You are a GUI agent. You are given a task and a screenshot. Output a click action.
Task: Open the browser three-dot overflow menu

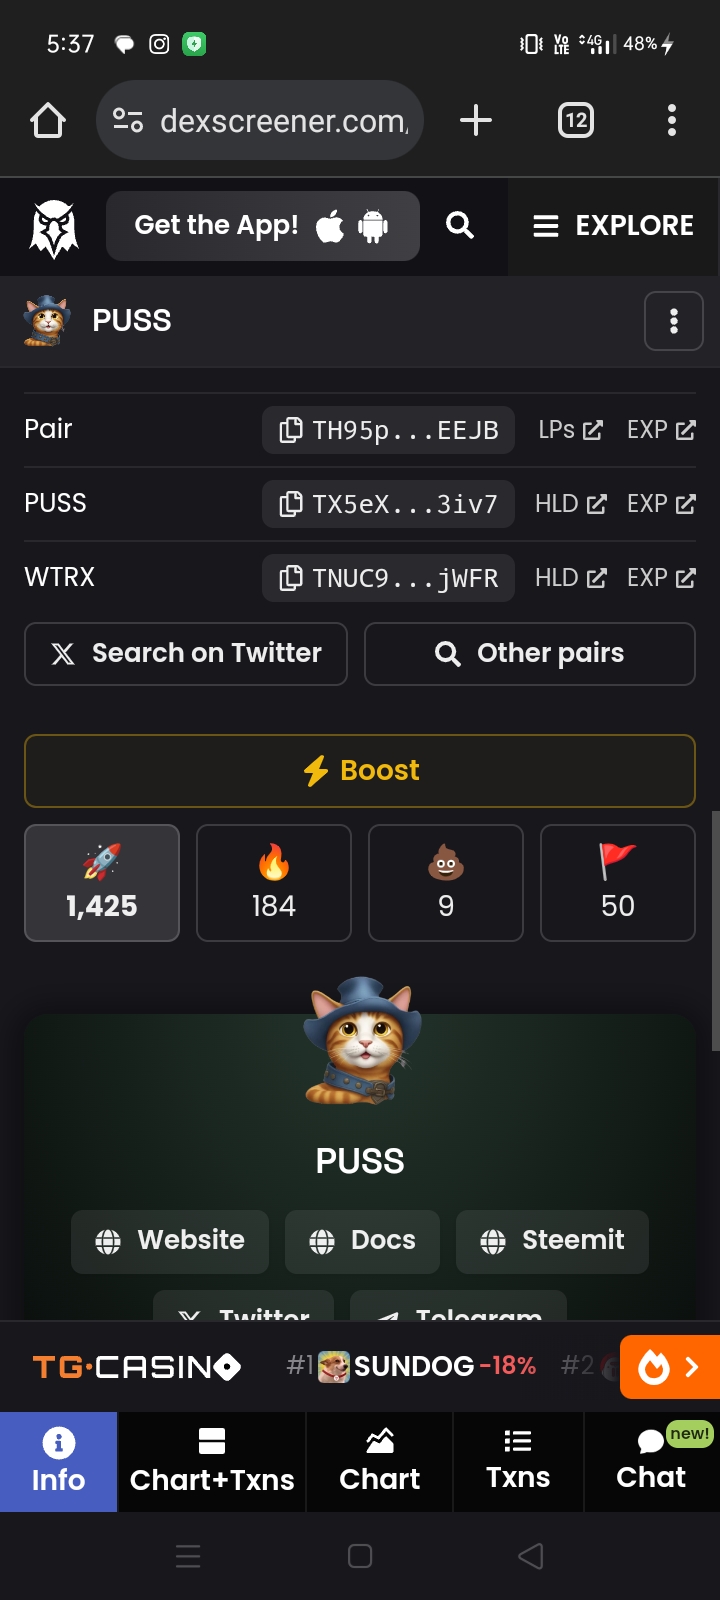[672, 121]
